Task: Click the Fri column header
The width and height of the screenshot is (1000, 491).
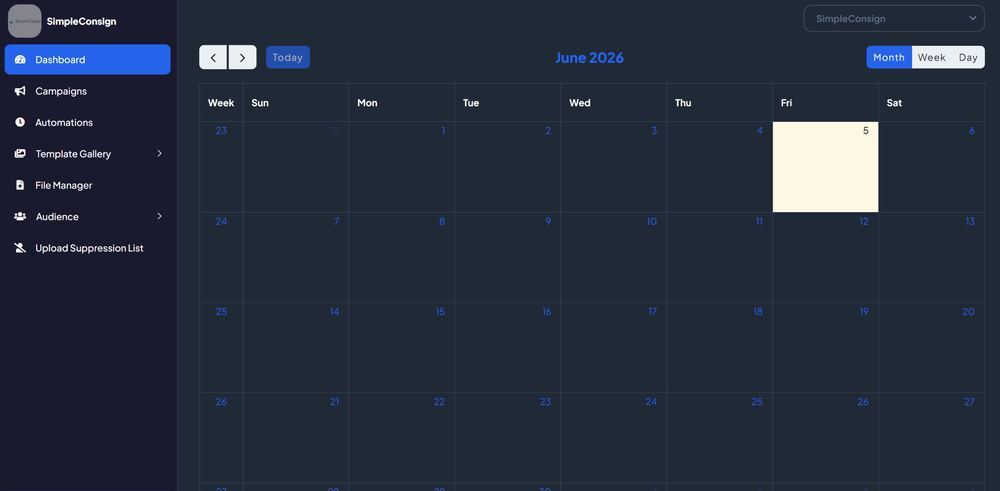Action: pyautogui.click(x=825, y=103)
